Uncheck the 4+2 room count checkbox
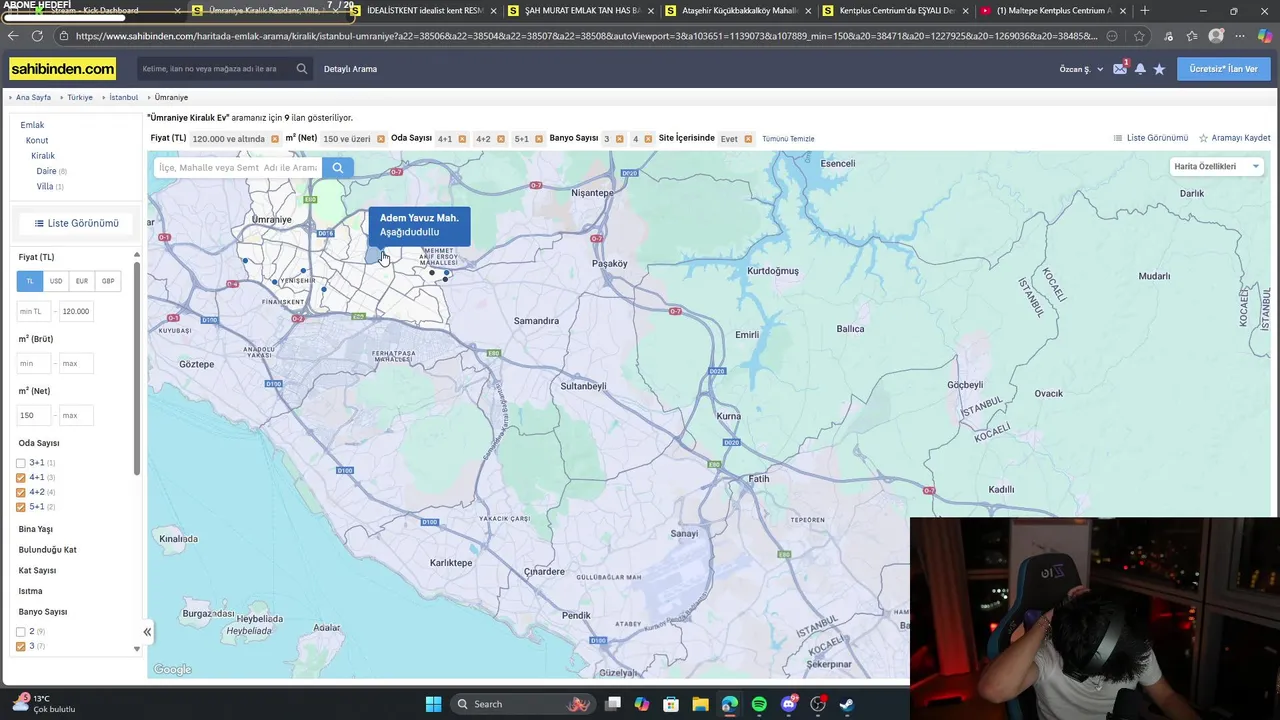Viewport: 1280px width, 720px height. click(20, 492)
